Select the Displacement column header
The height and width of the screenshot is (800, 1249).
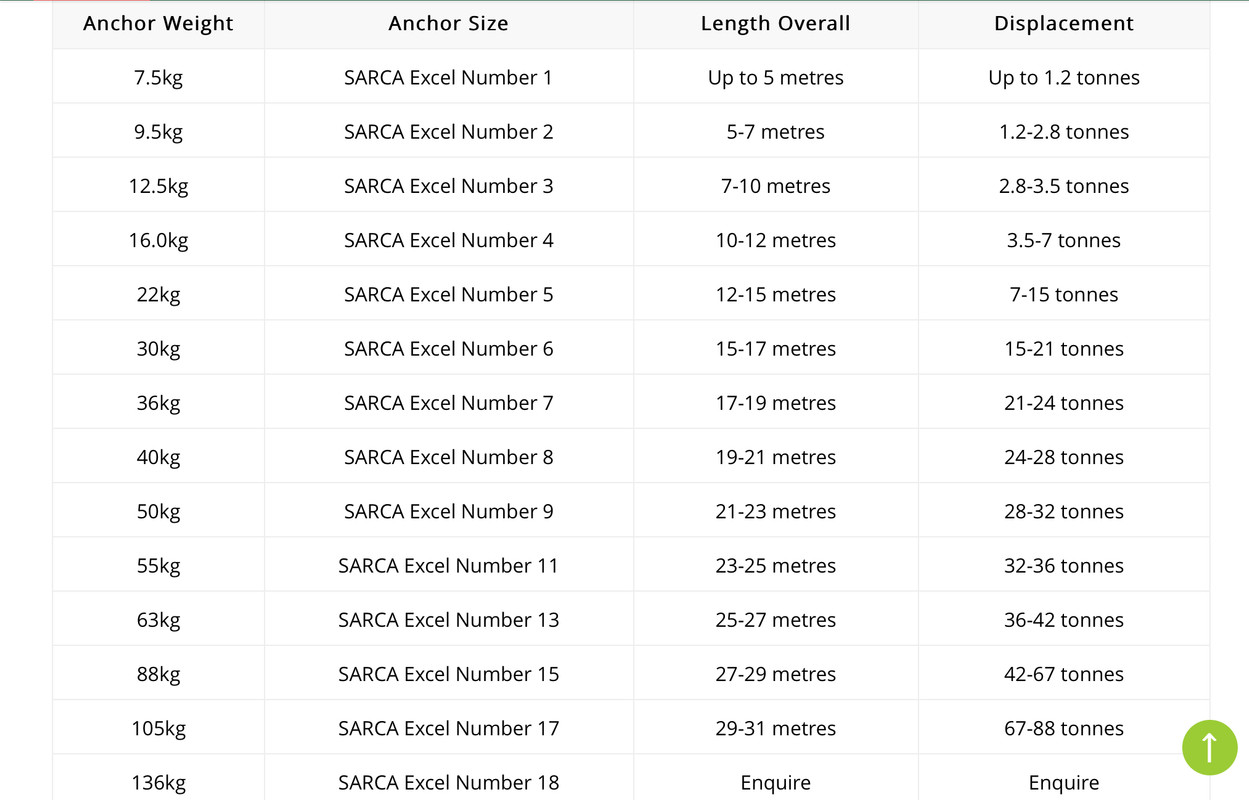coord(1064,24)
